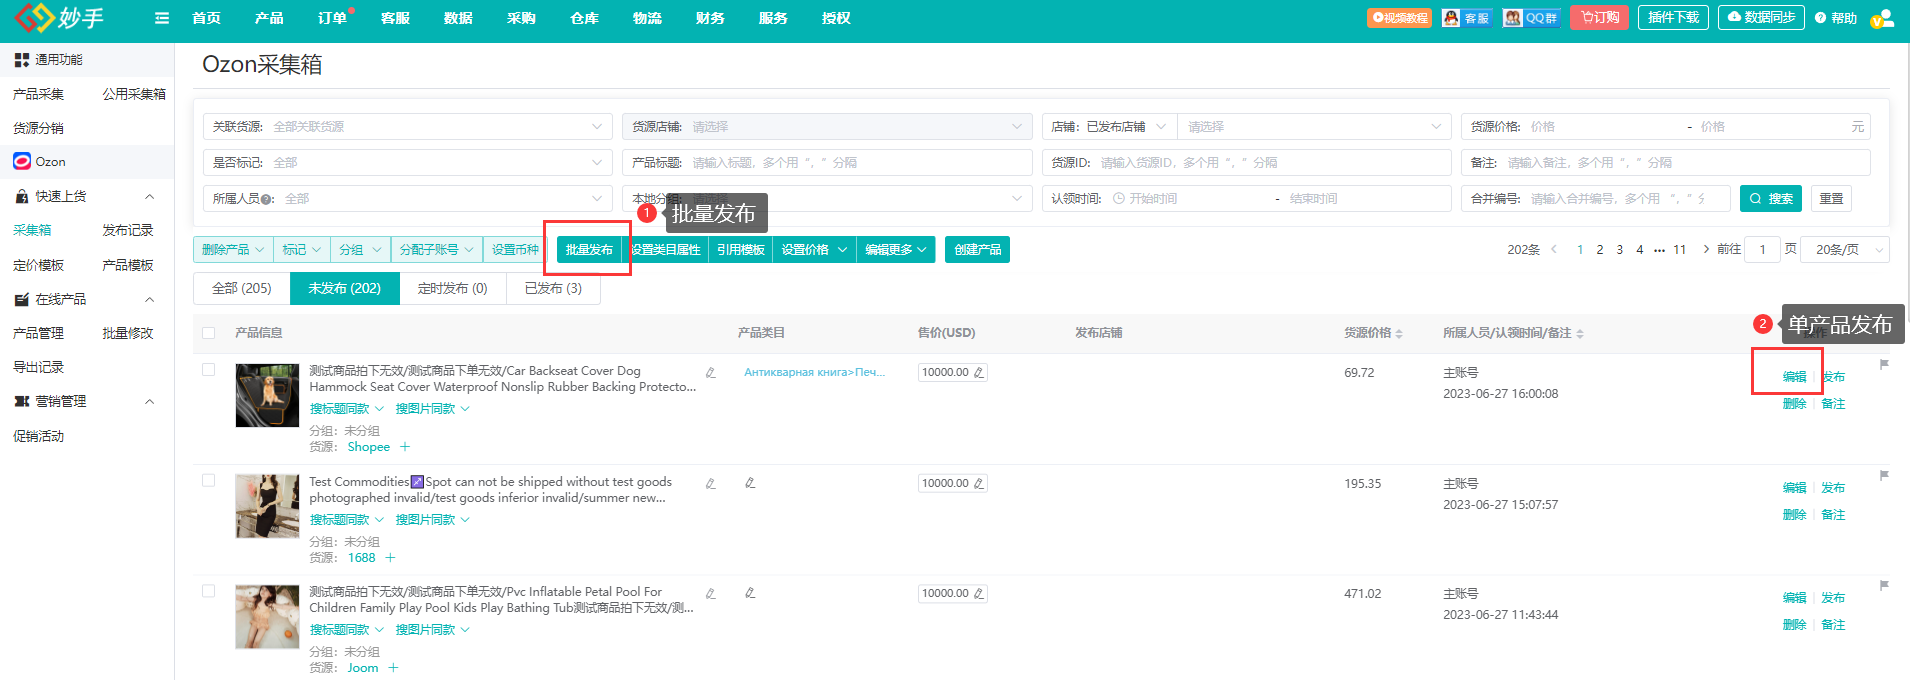Open the 设置价格 dropdown button
1910x680 pixels.
click(x=814, y=250)
